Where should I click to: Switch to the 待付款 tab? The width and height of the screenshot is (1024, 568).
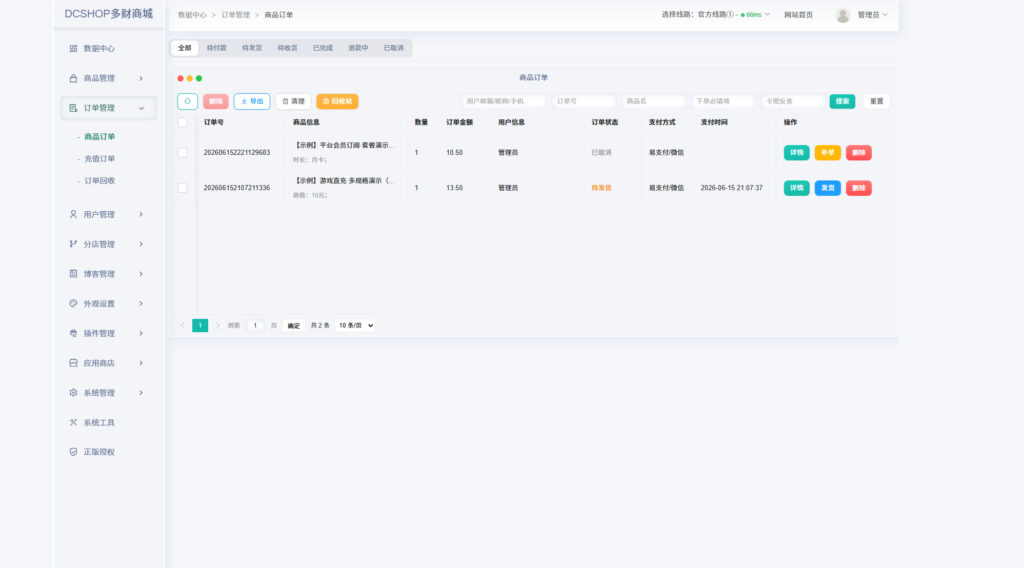pyautogui.click(x=216, y=48)
